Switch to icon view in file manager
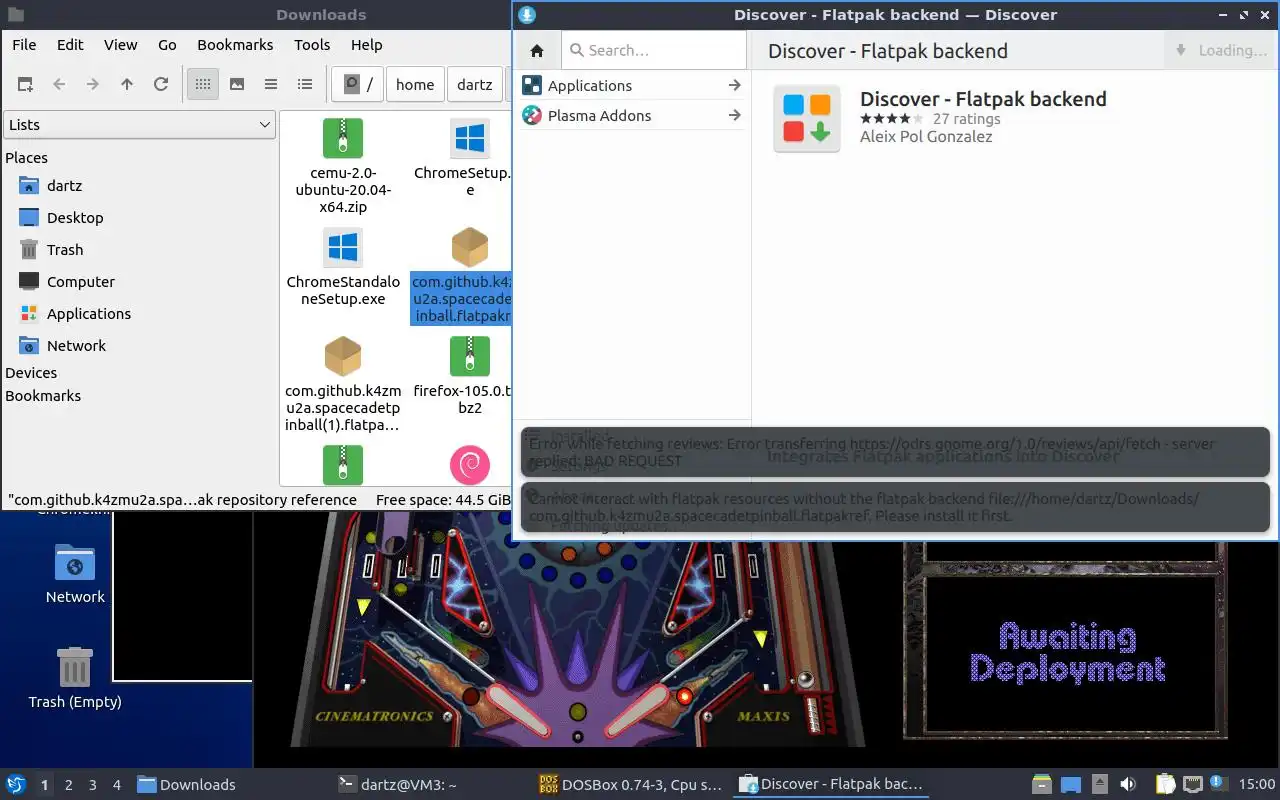 (203, 85)
